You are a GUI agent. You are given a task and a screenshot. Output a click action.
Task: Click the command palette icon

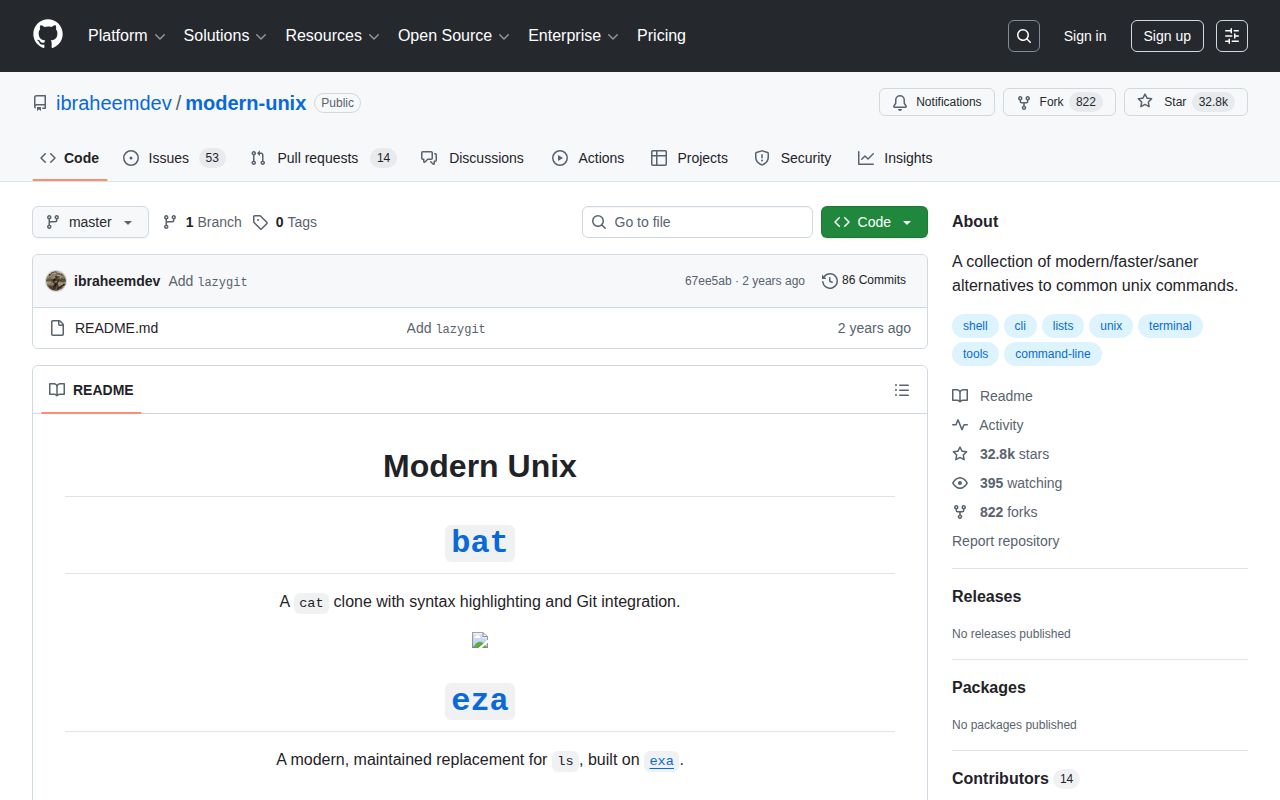(x=1231, y=36)
